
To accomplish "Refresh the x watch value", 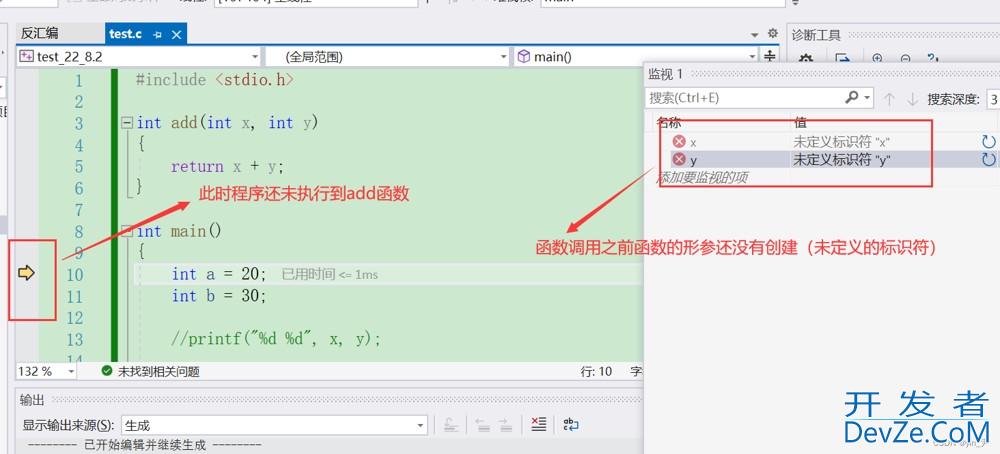I will 989,142.
